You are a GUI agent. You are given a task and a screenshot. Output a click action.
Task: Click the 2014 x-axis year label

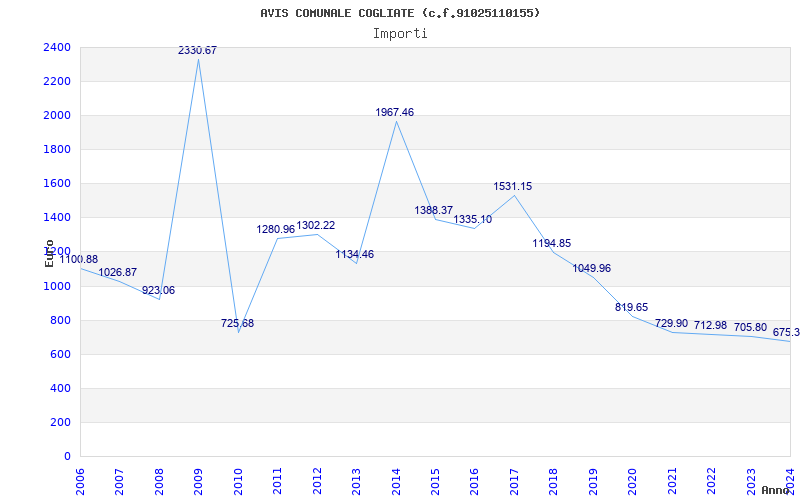[x=396, y=481]
